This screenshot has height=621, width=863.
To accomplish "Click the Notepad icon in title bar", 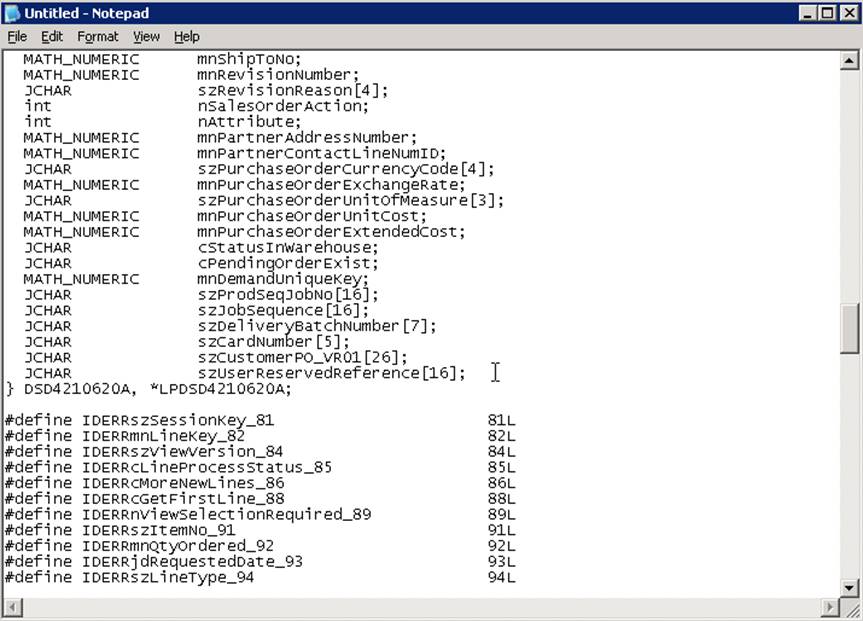I will tap(12, 13).
